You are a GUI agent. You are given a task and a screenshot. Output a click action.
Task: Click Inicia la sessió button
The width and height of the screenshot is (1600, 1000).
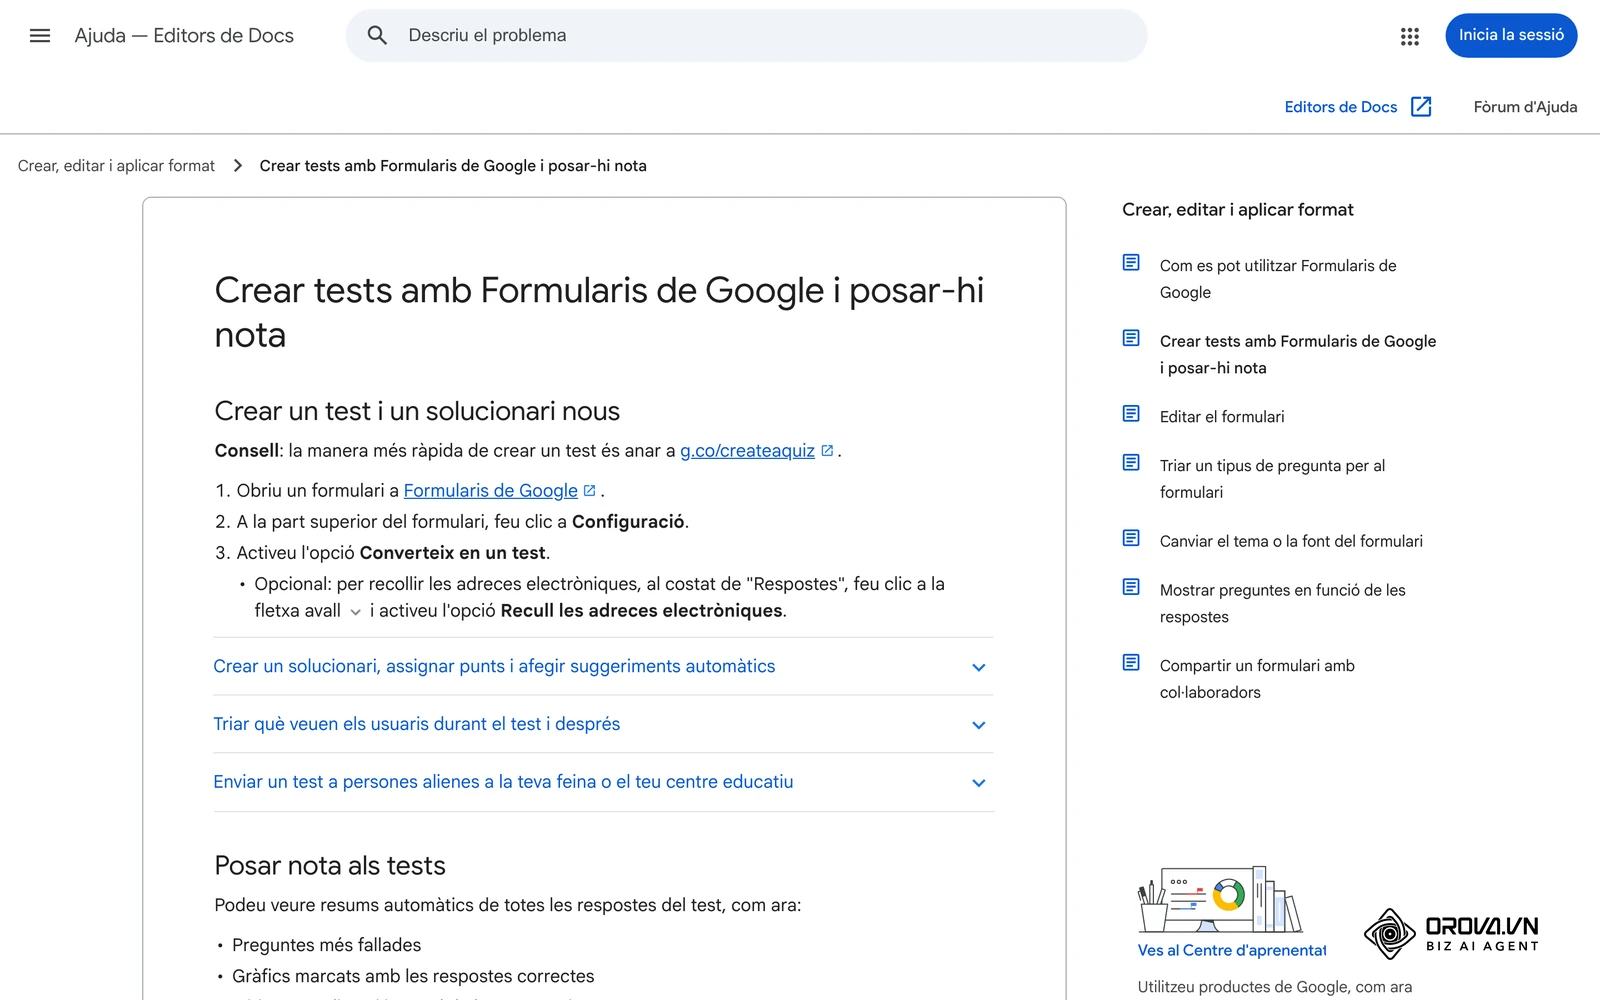[1511, 35]
